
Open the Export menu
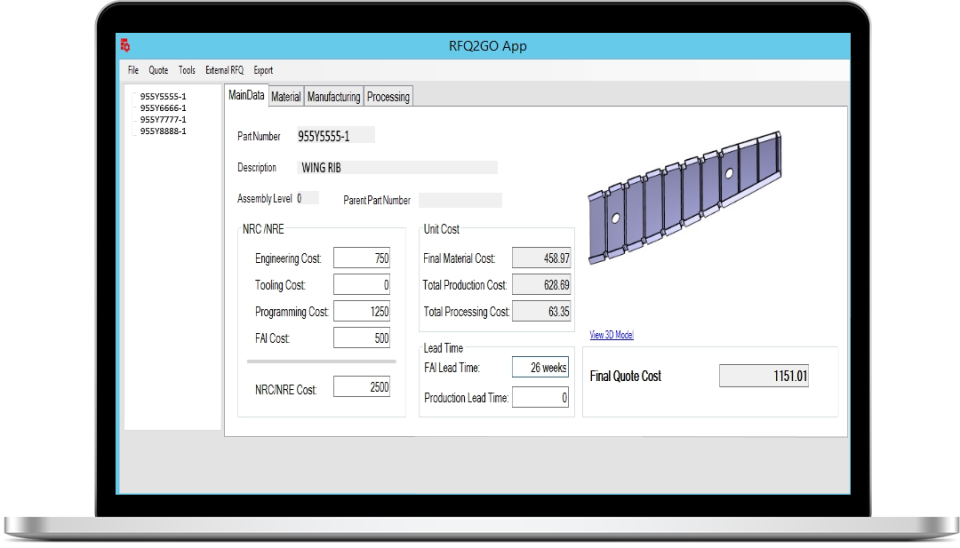[x=263, y=70]
